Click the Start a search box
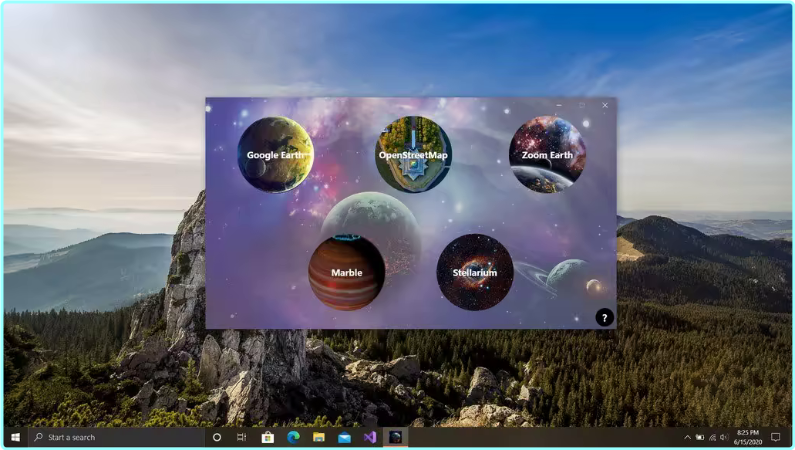Viewport: 795px width, 450px height. pos(116,437)
